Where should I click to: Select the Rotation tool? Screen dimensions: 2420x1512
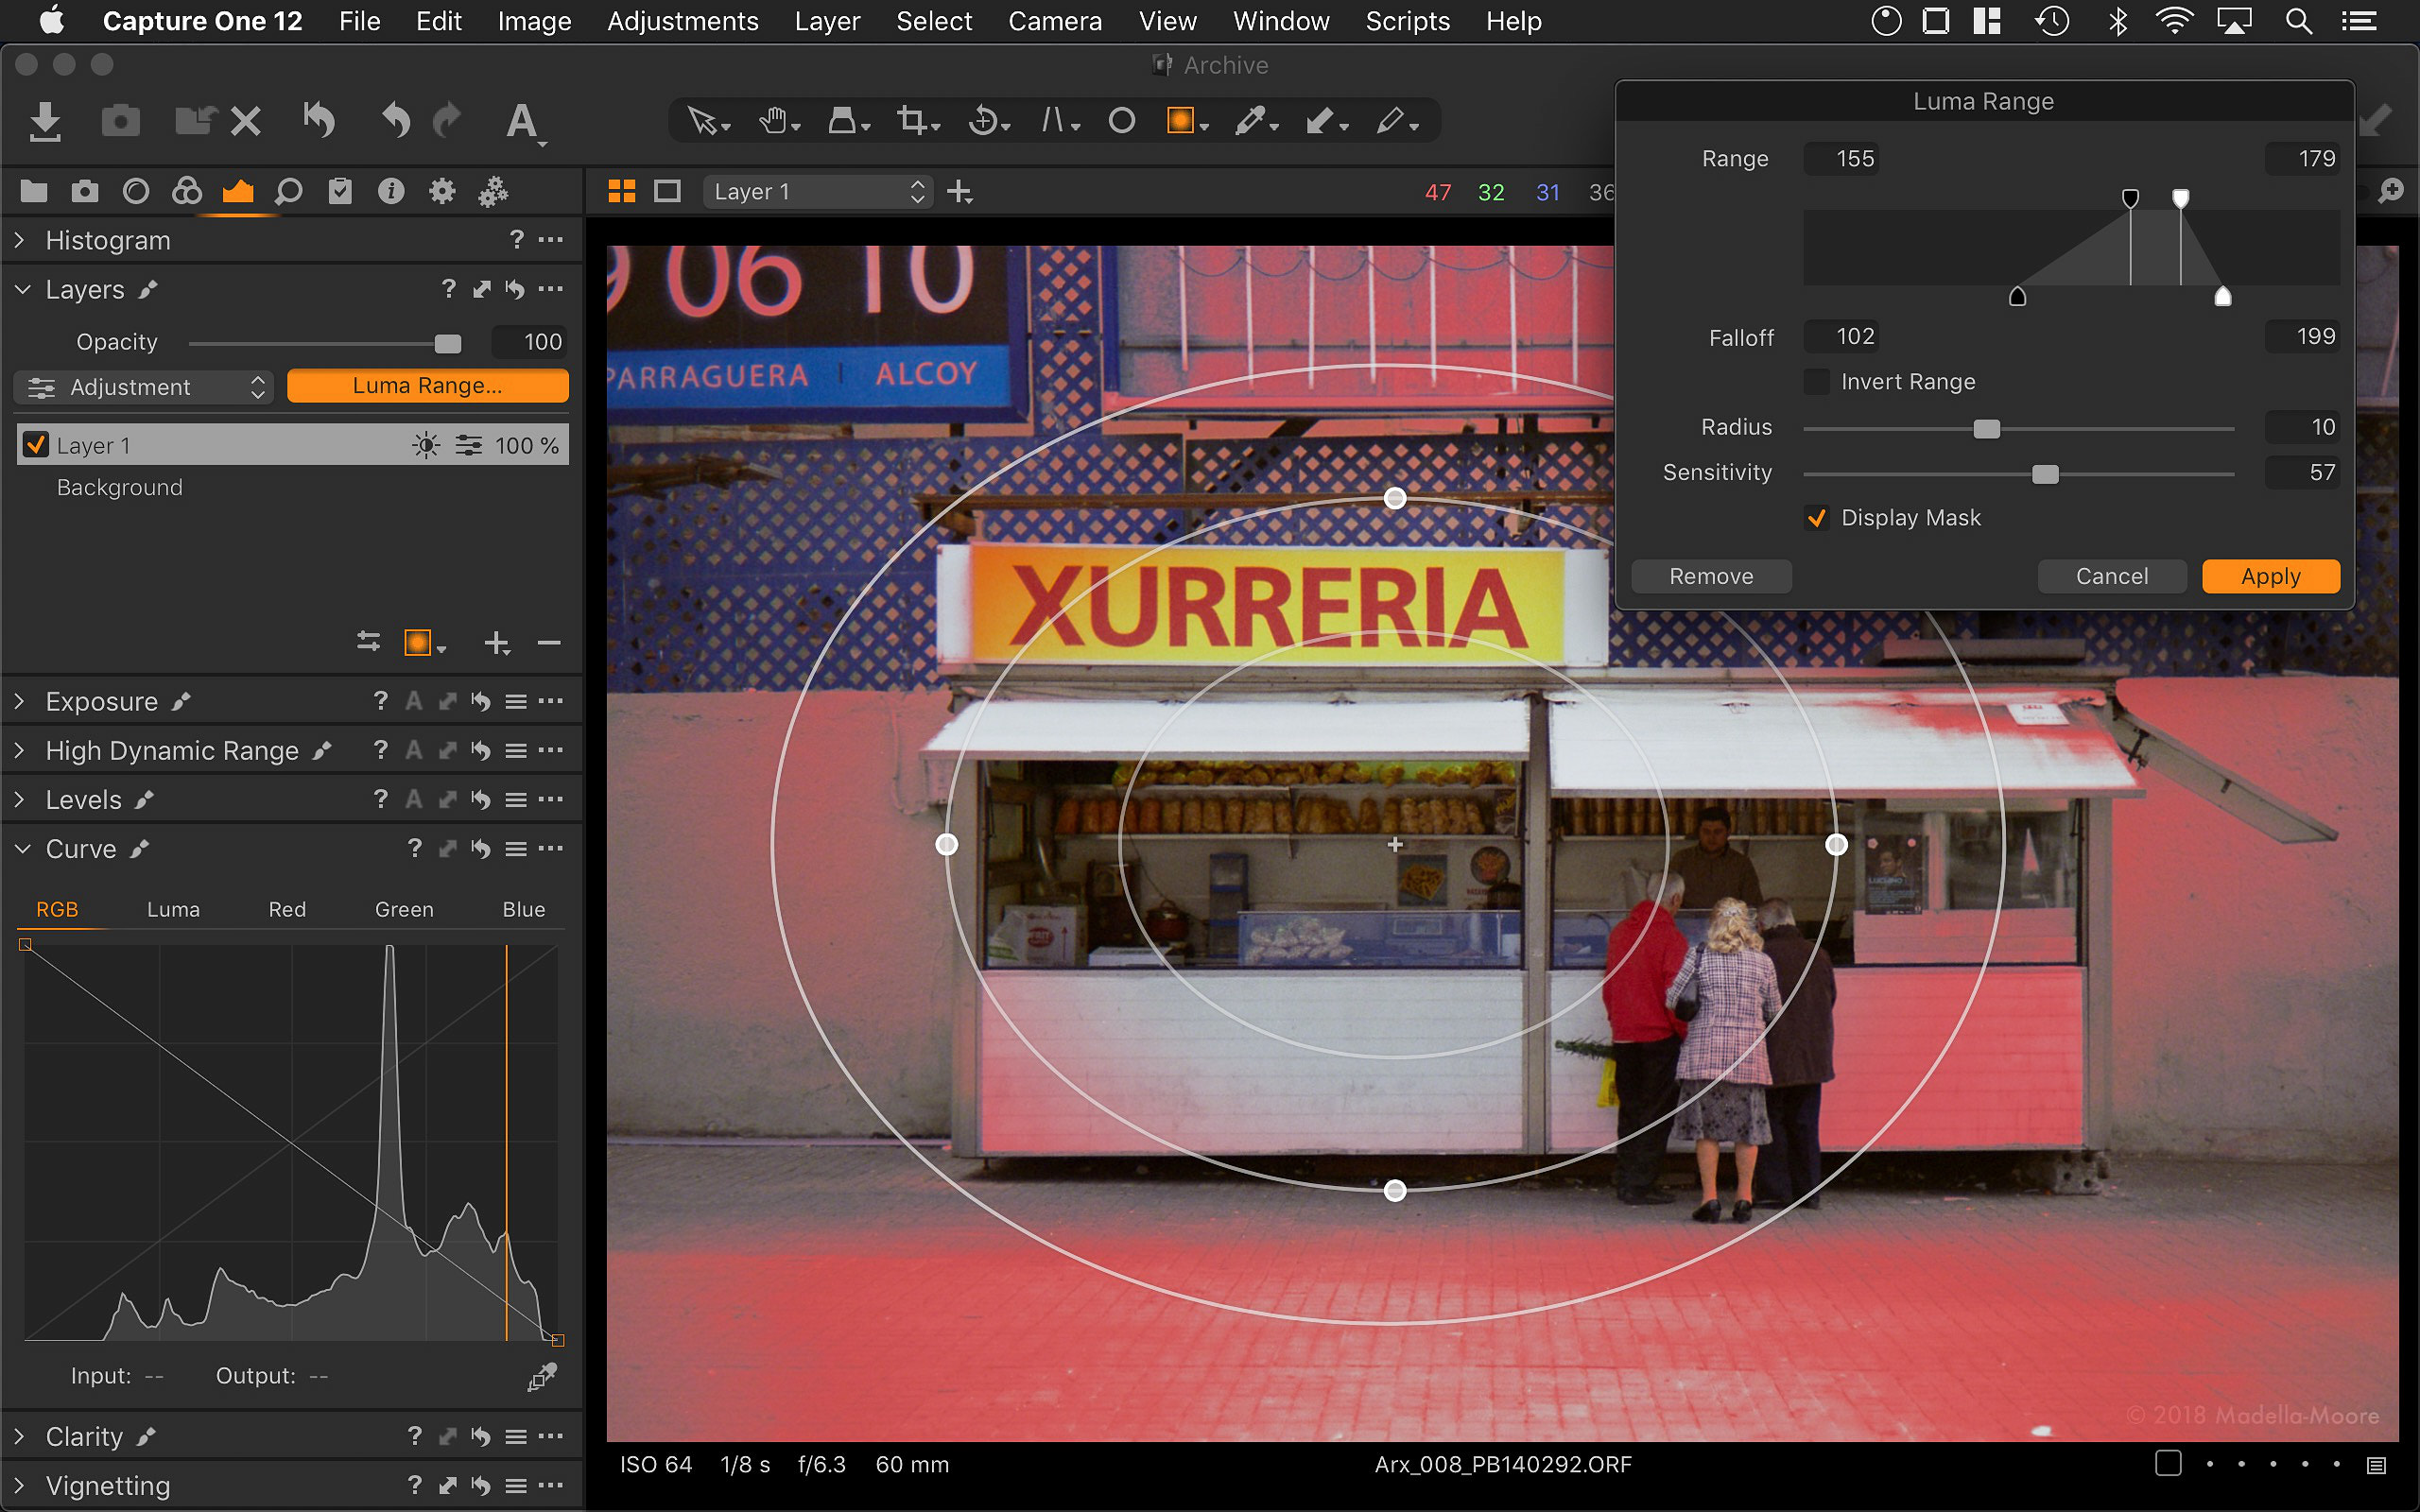click(983, 121)
